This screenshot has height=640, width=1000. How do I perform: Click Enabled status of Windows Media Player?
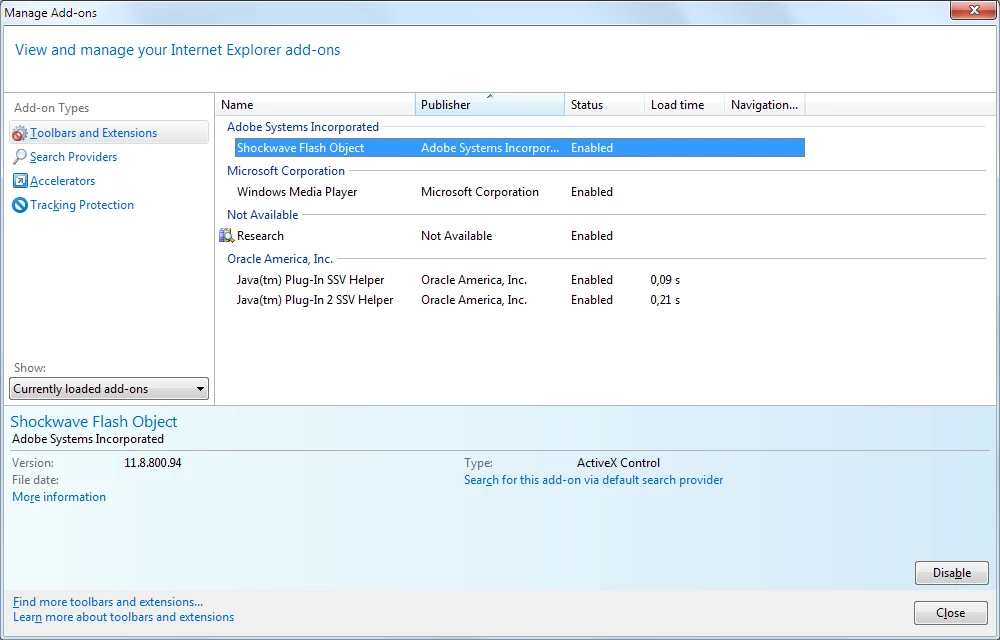[592, 192]
